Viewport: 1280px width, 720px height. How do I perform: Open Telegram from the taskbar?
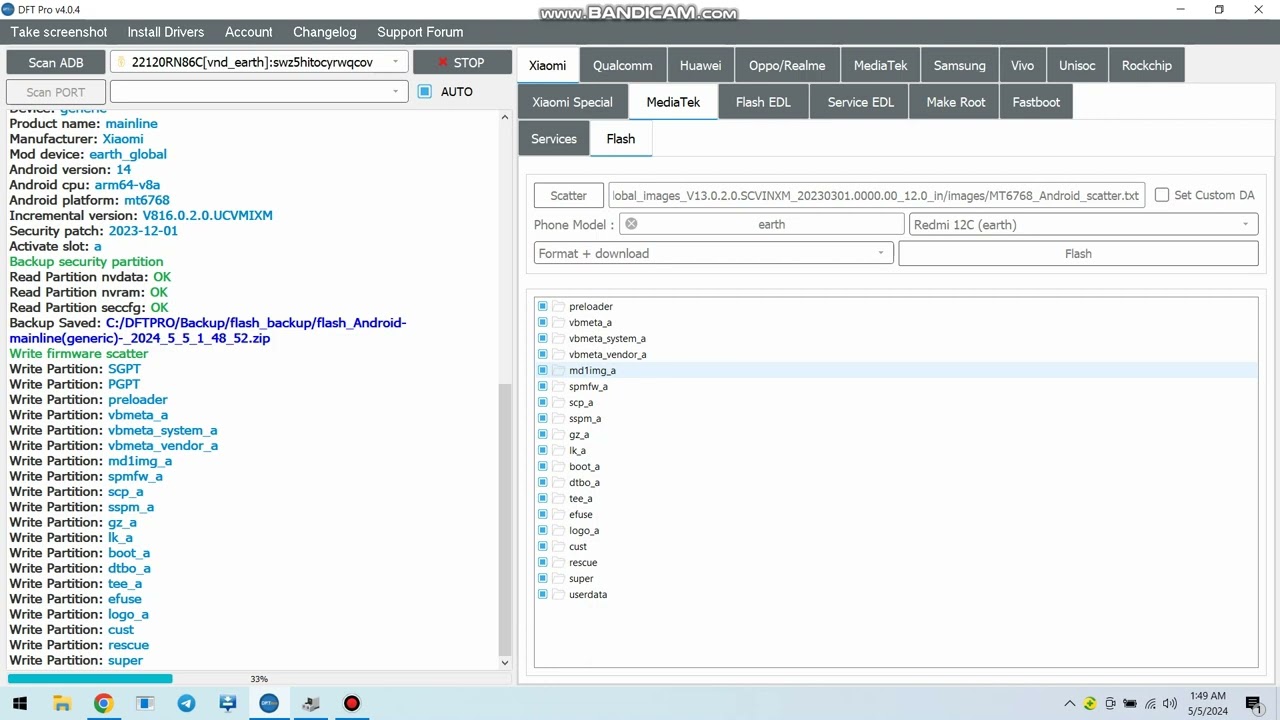pyautogui.click(x=186, y=703)
